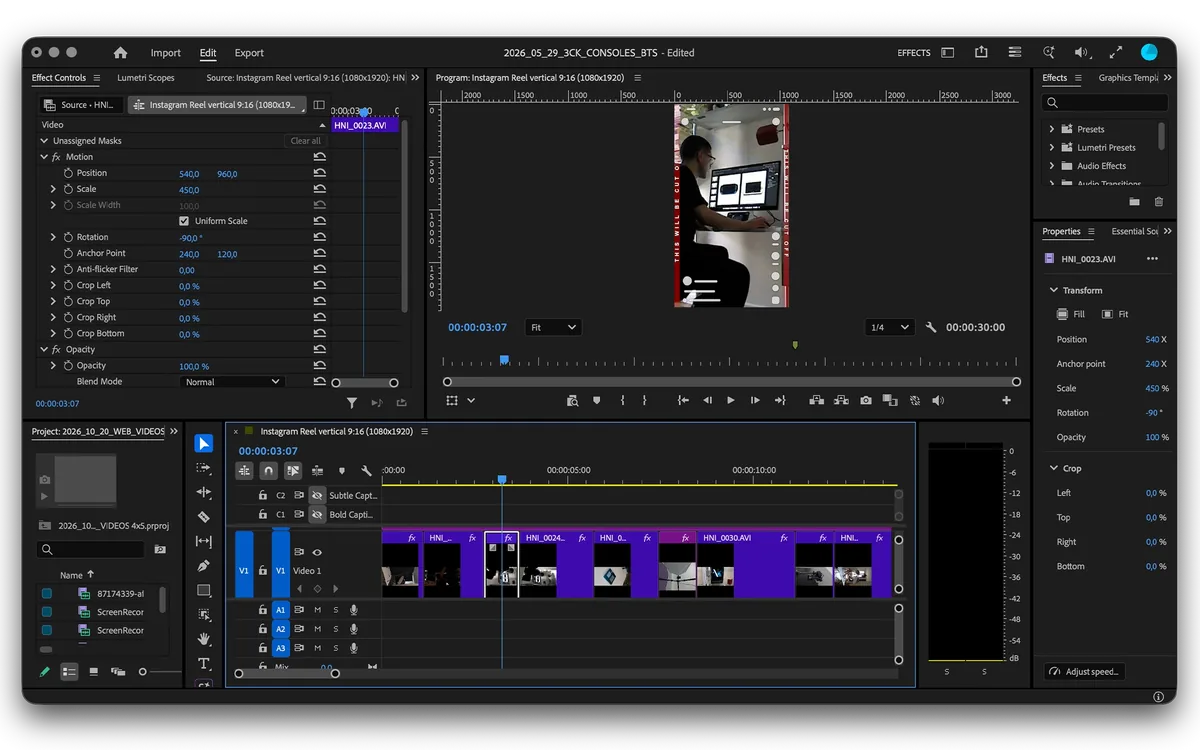Toggle Video 1 track output eye
The height and width of the screenshot is (750, 1200).
[317, 552]
